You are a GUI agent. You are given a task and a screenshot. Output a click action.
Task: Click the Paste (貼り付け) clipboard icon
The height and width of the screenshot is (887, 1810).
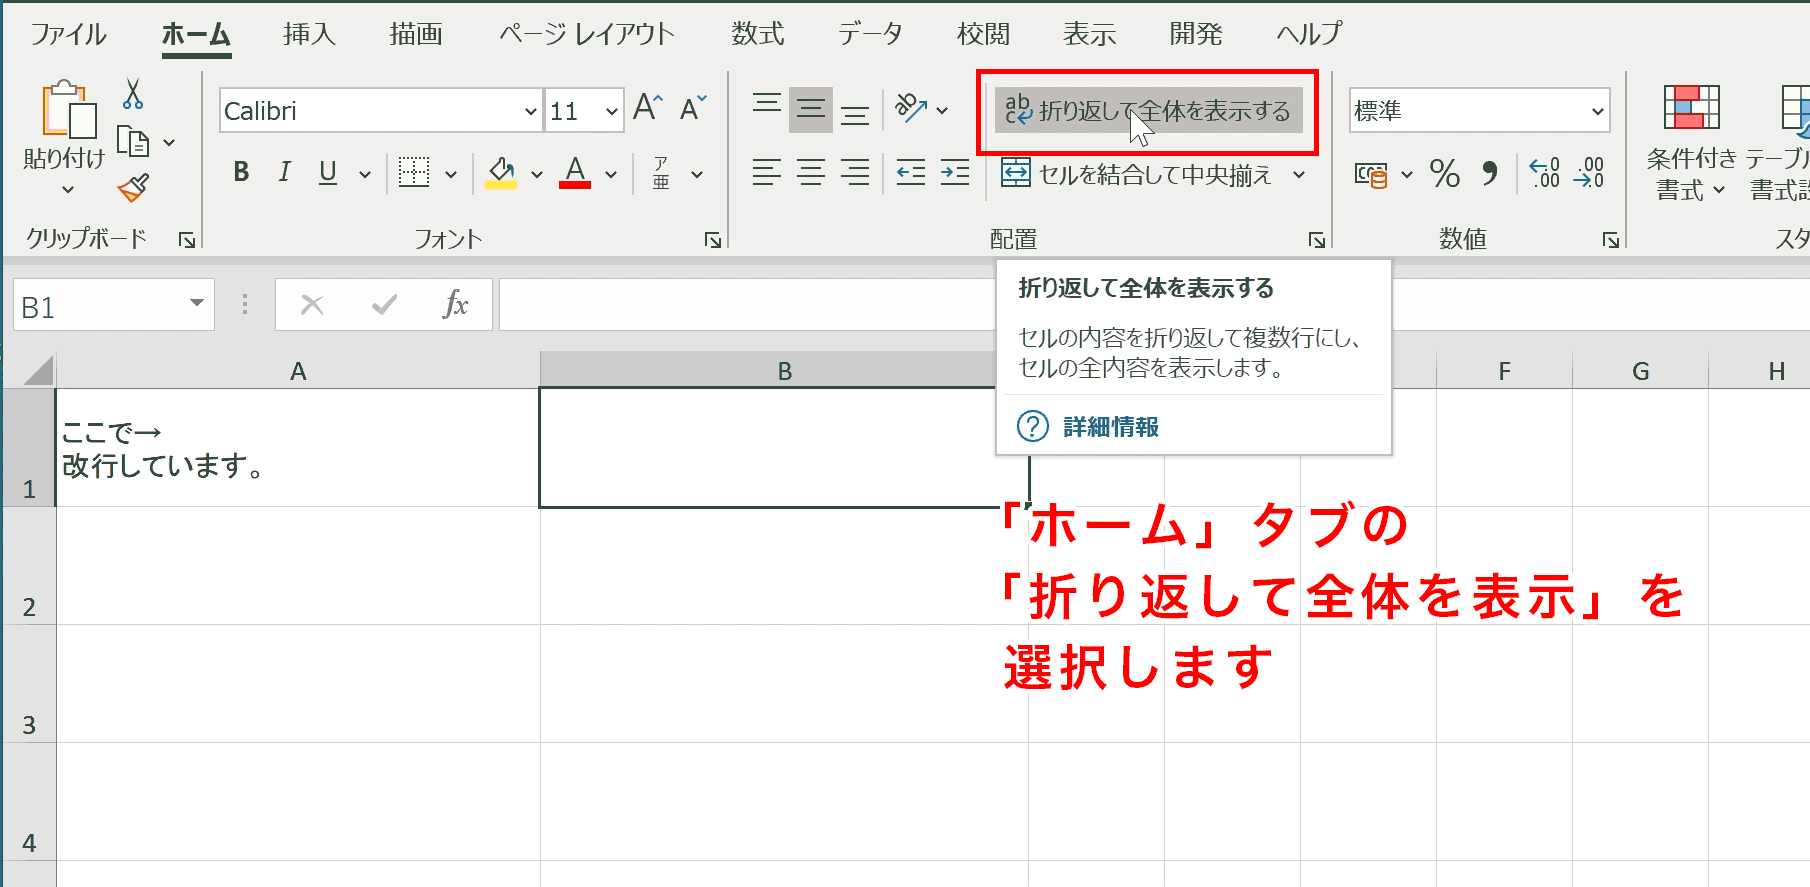tap(68, 109)
